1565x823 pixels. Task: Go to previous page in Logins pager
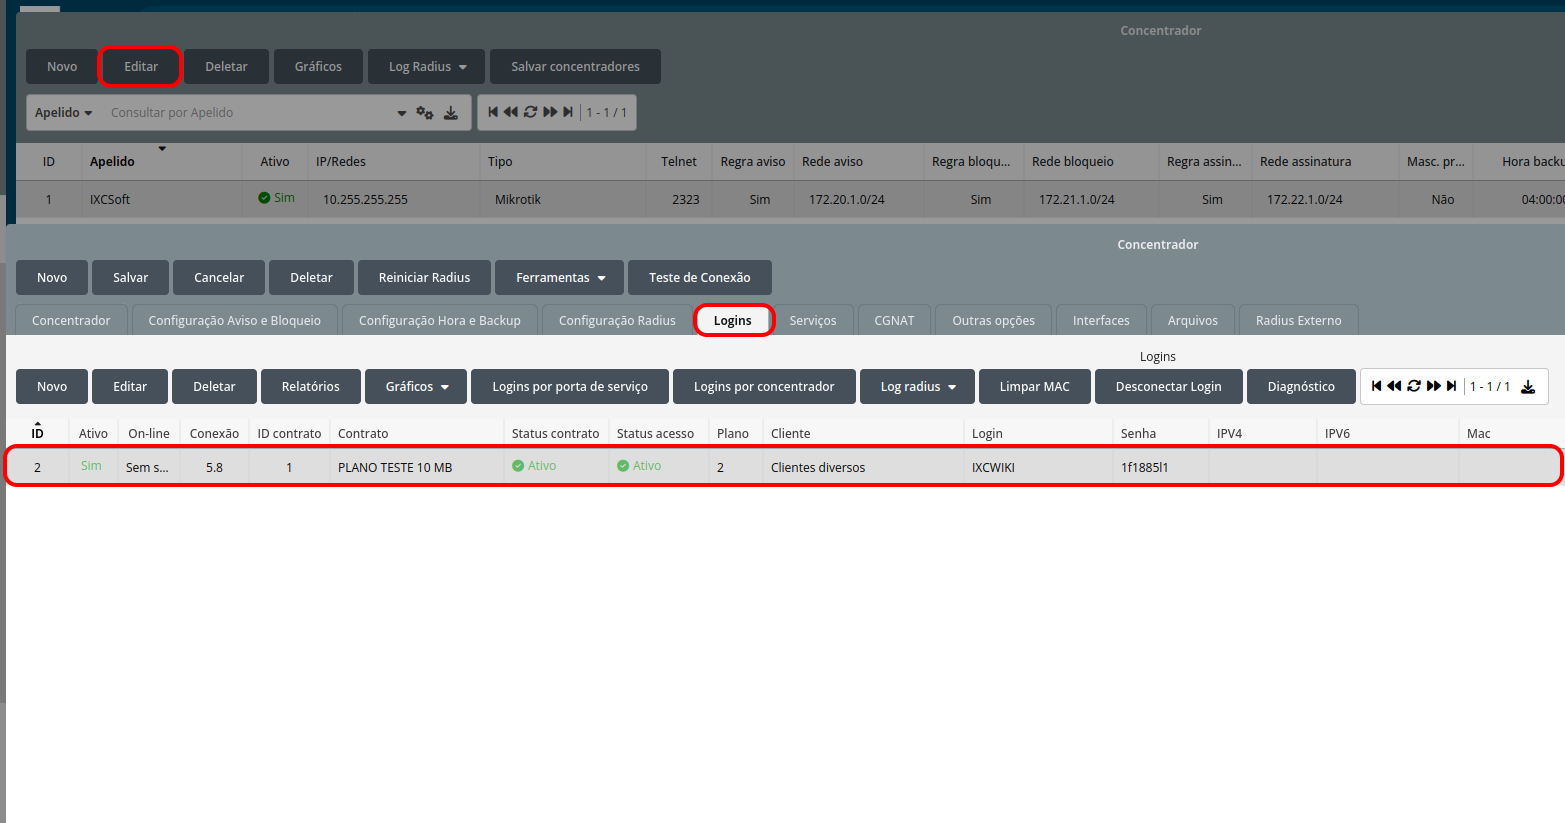[1394, 386]
